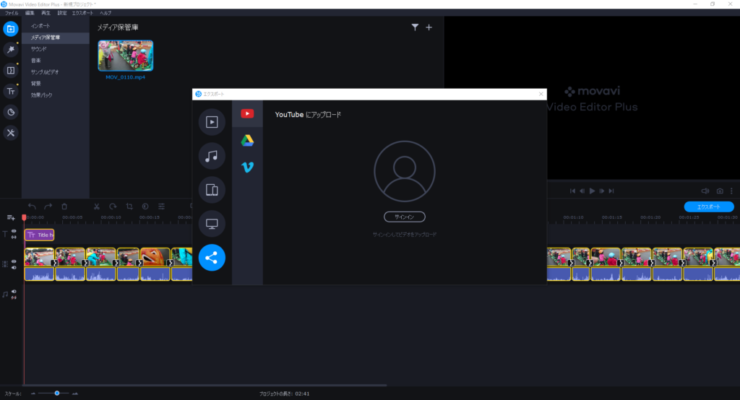Split clip with scissors icon
This screenshot has width=740, height=400.
pos(97,206)
